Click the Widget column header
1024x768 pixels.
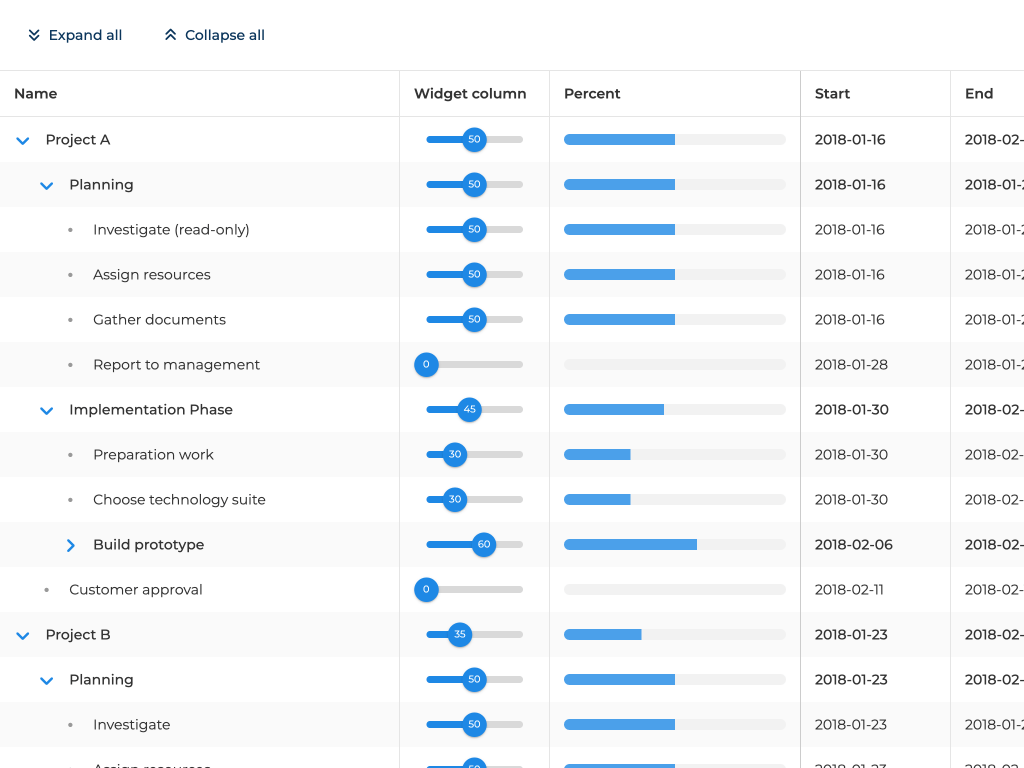pyautogui.click(x=470, y=94)
